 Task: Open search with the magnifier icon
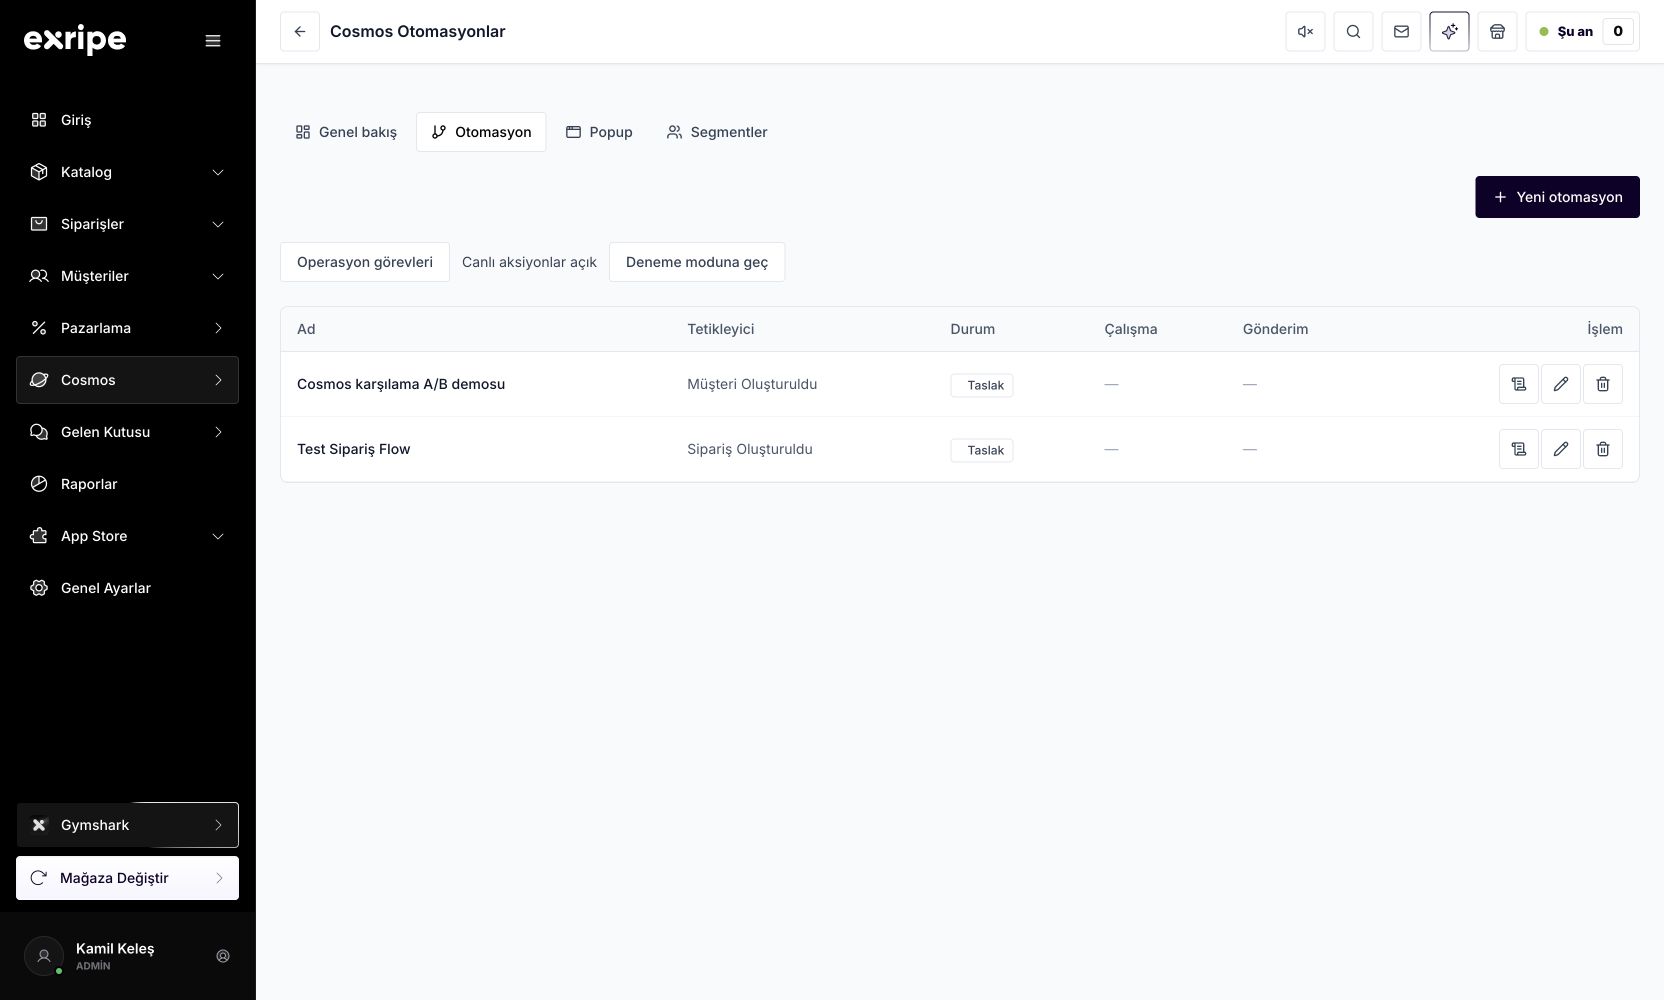(x=1353, y=32)
